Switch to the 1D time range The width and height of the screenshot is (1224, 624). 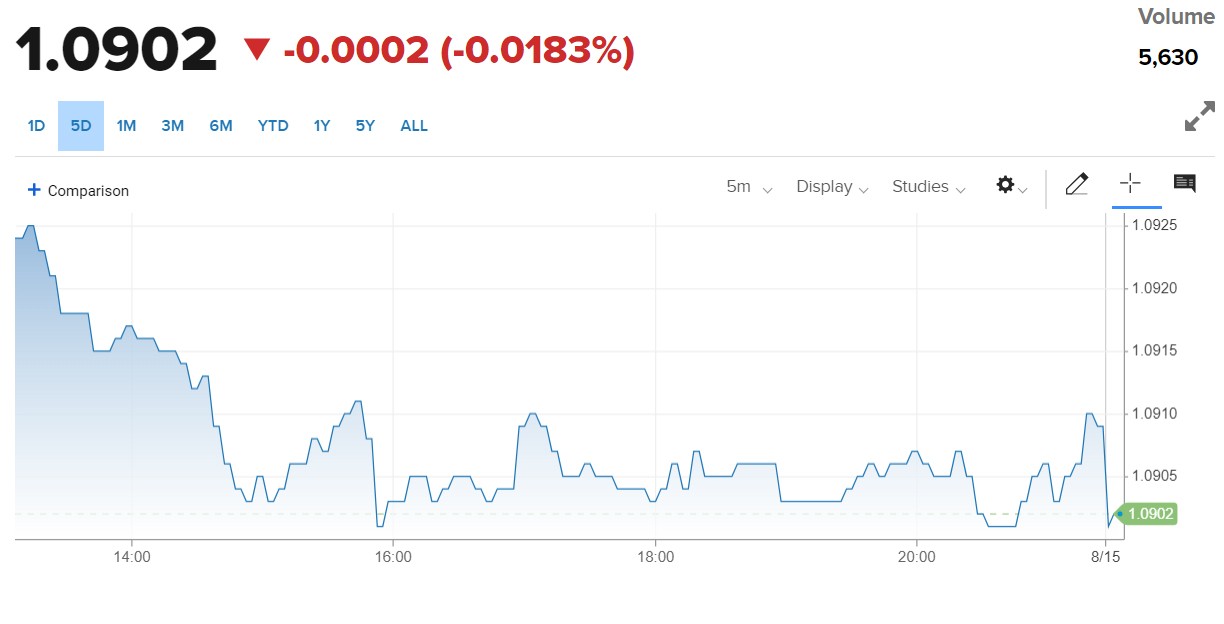coord(36,126)
